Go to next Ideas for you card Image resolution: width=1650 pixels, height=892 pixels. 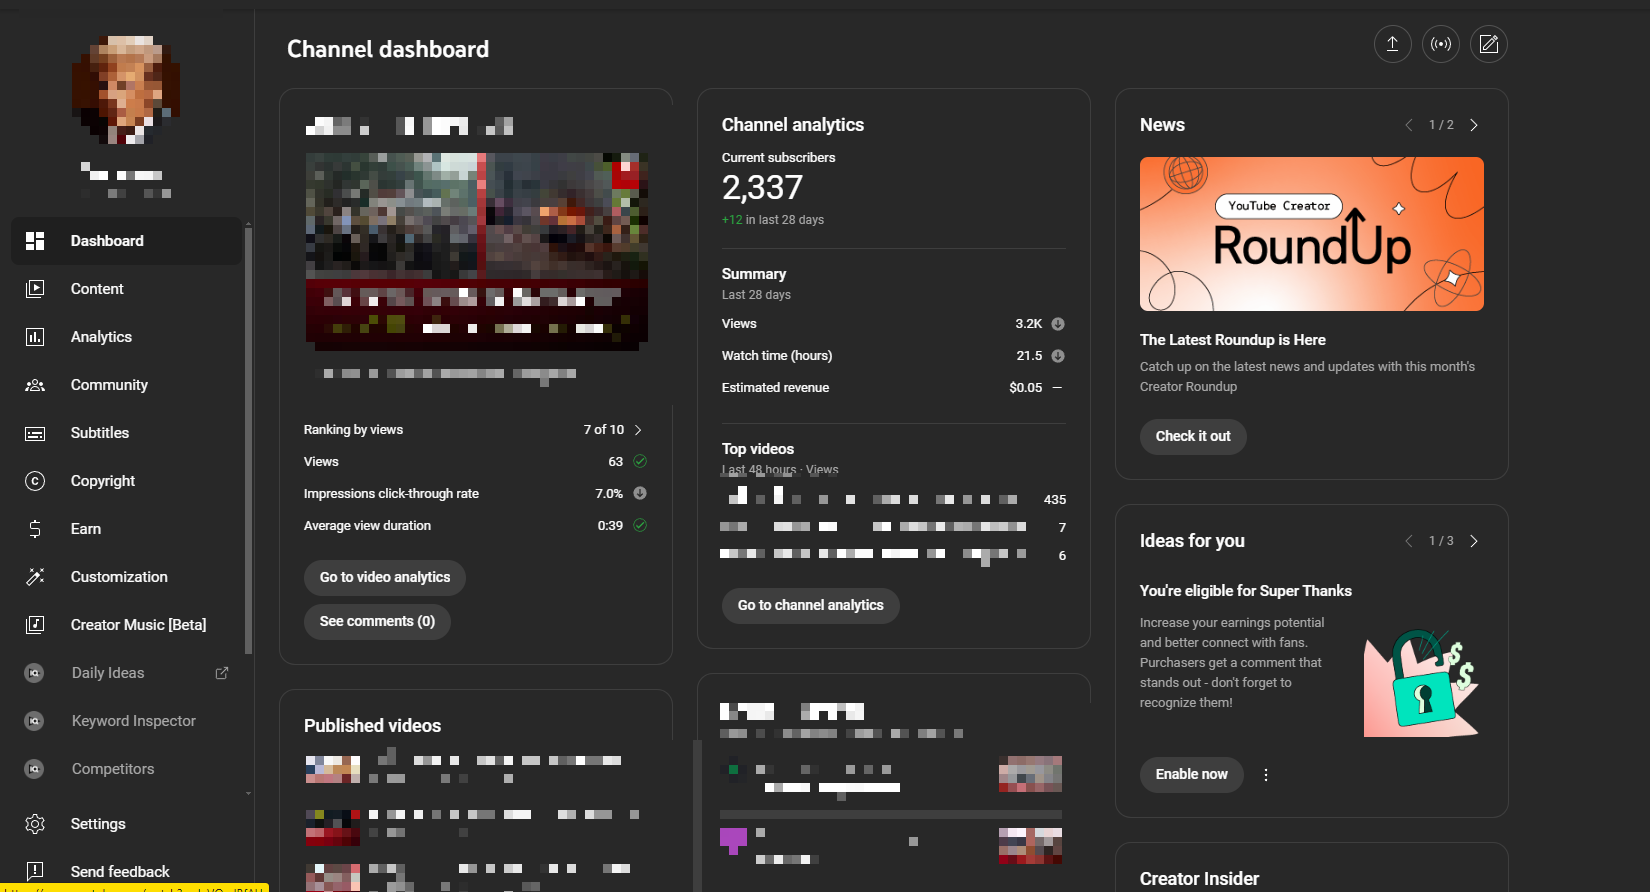(1473, 541)
